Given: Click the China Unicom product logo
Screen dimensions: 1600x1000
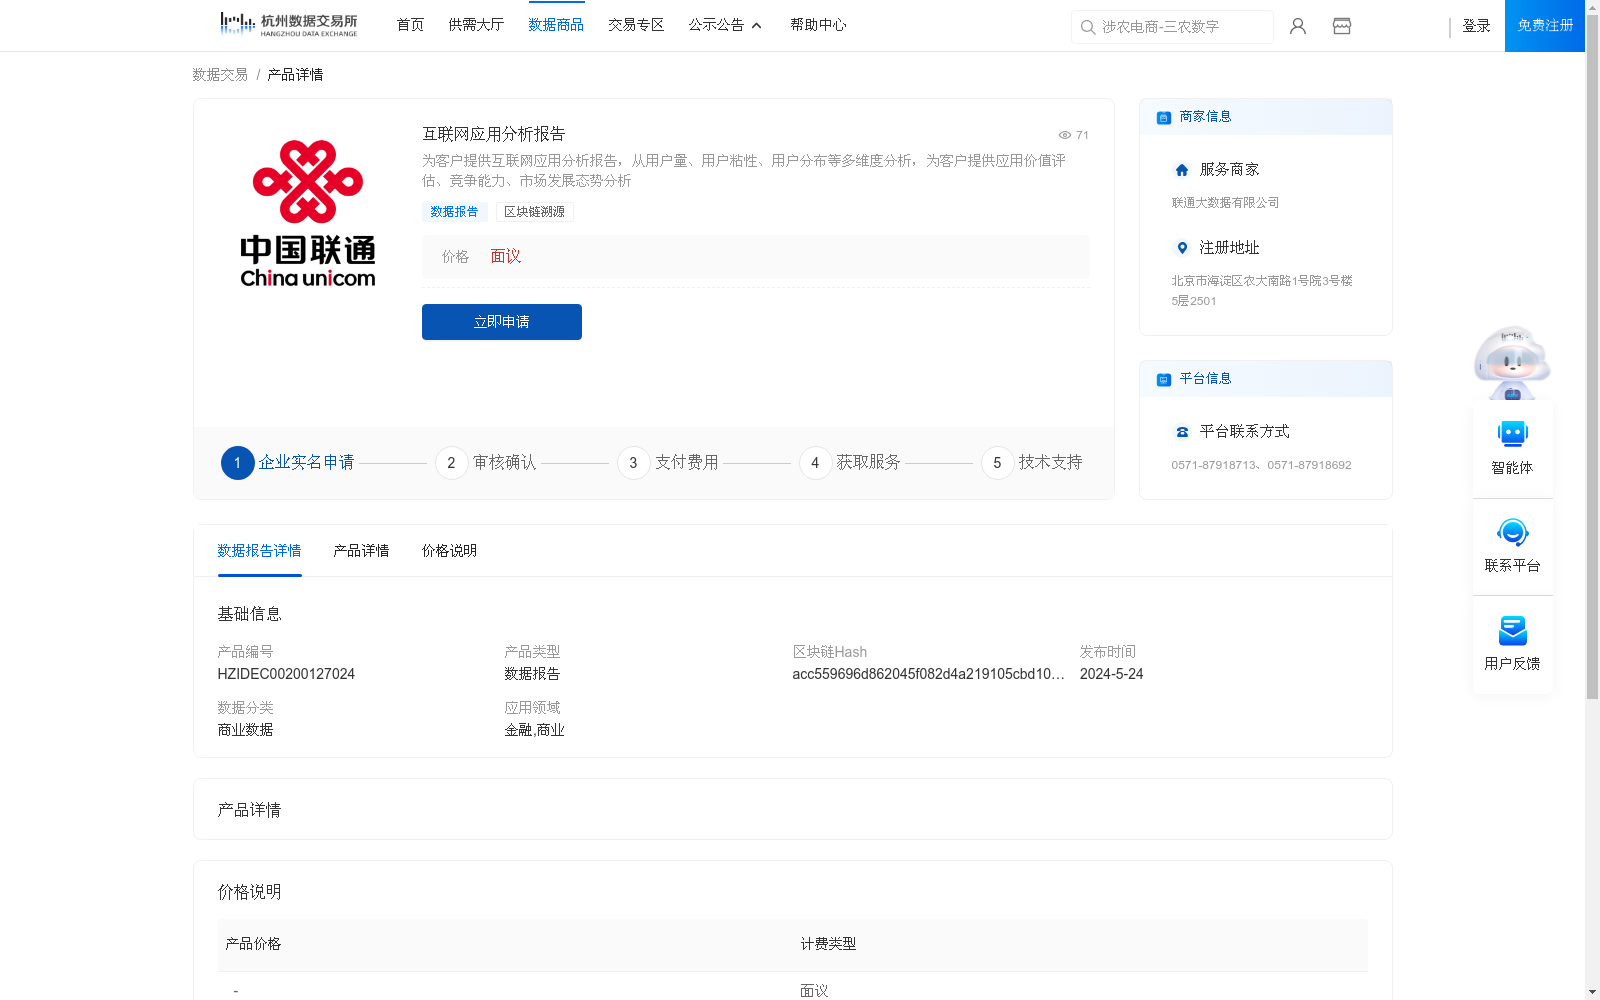Looking at the screenshot, I should [308, 214].
